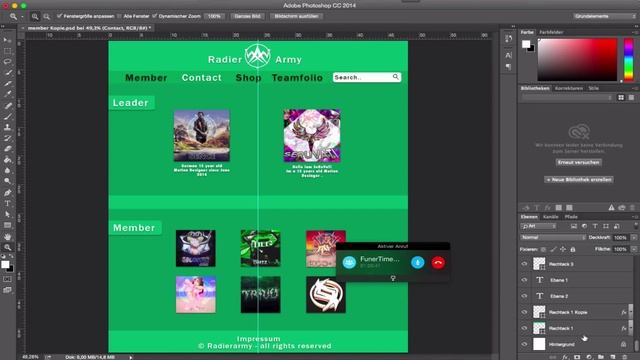Viewport: 640px width, 360px height.
Task: Click the foreground color swatch in toolbar
Action: coord(5,265)
